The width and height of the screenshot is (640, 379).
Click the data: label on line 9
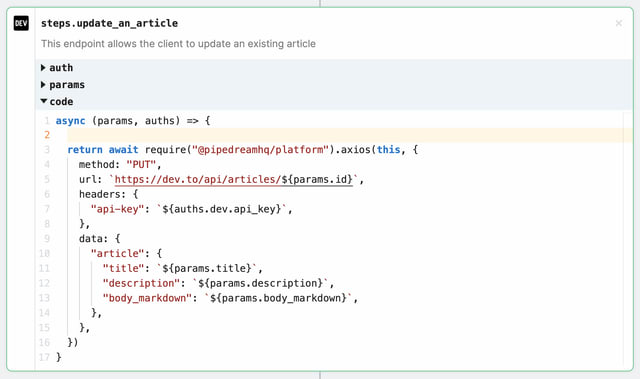pyautogui.click(x=93, y=239)
